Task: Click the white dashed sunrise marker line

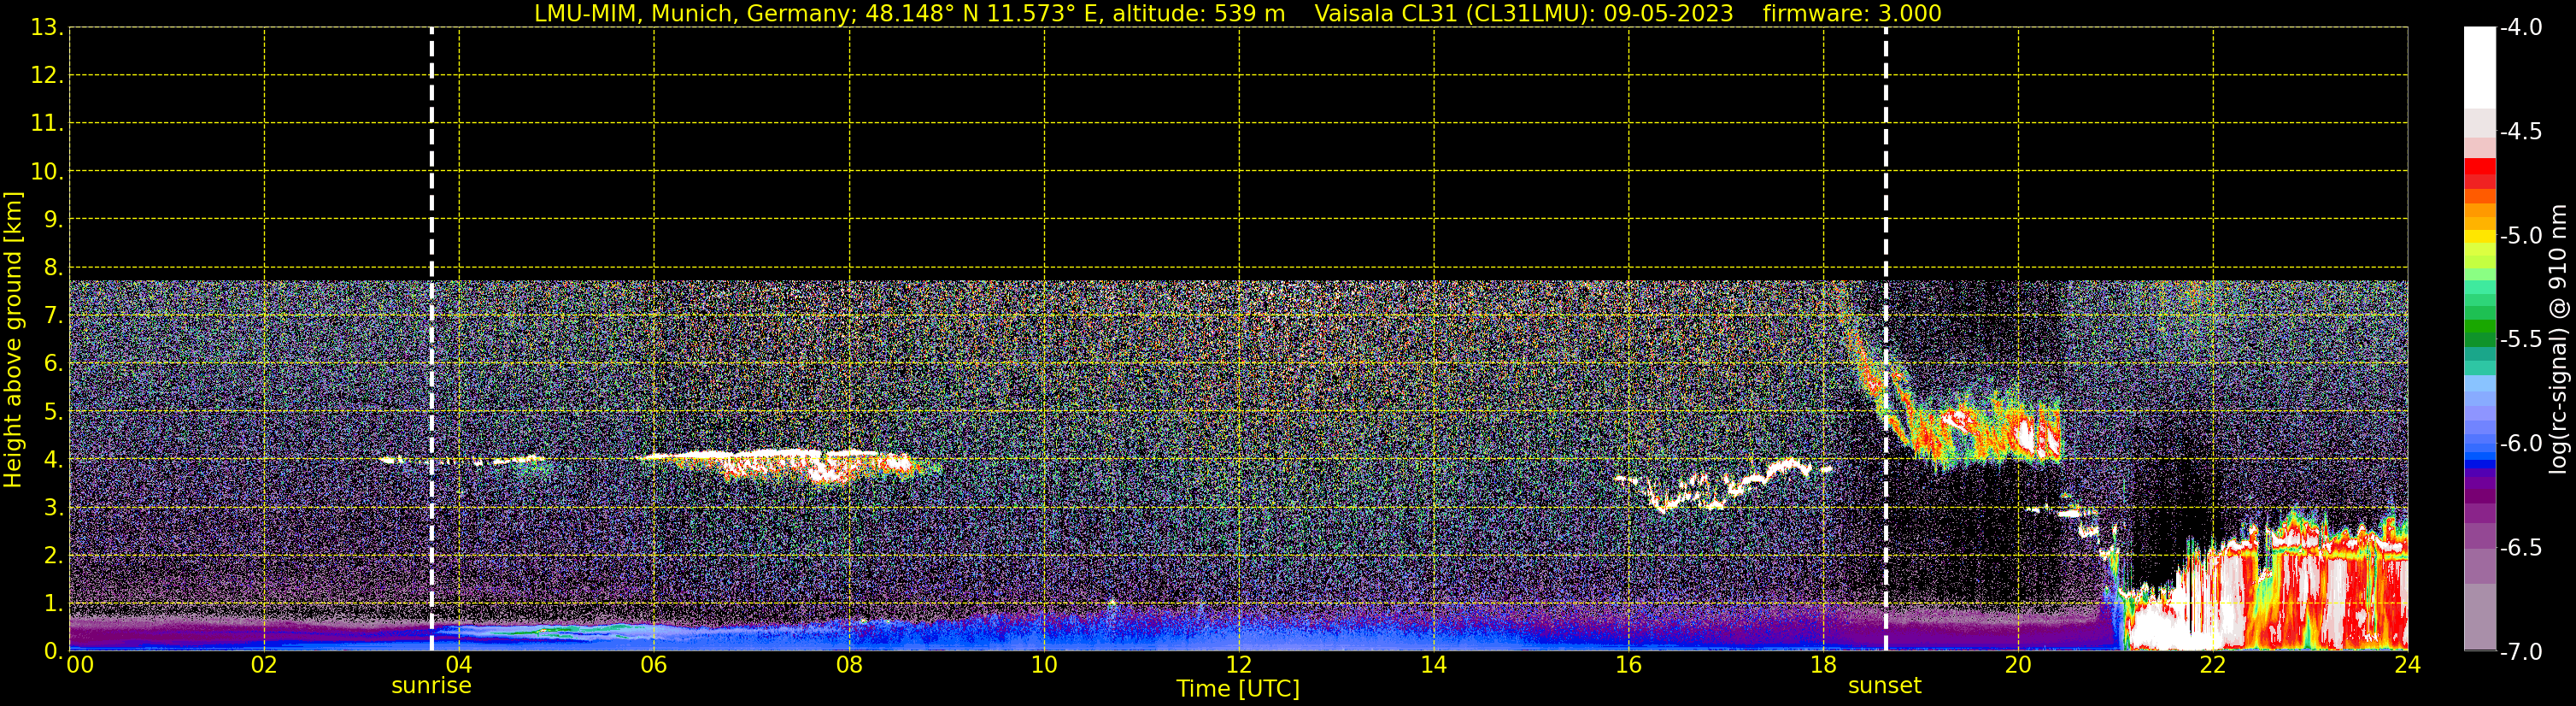Action: tap(432, 339)
